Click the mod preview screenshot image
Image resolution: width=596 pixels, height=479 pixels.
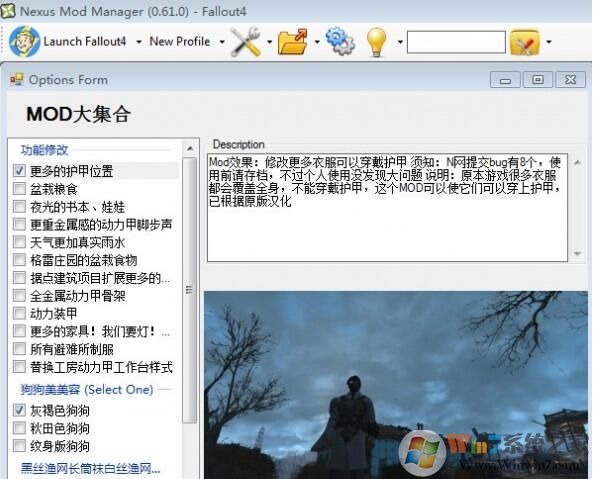click(x=396, y=385)
